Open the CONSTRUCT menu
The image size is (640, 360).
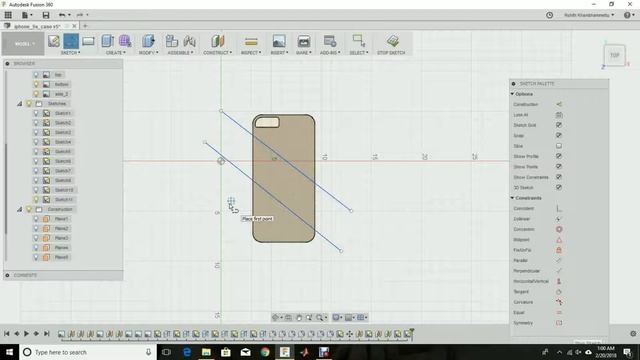(x=218, y=53)
